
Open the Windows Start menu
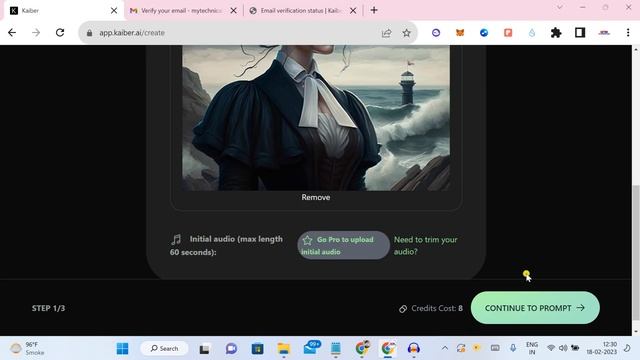pyautogui.click(x=122, y=349)
